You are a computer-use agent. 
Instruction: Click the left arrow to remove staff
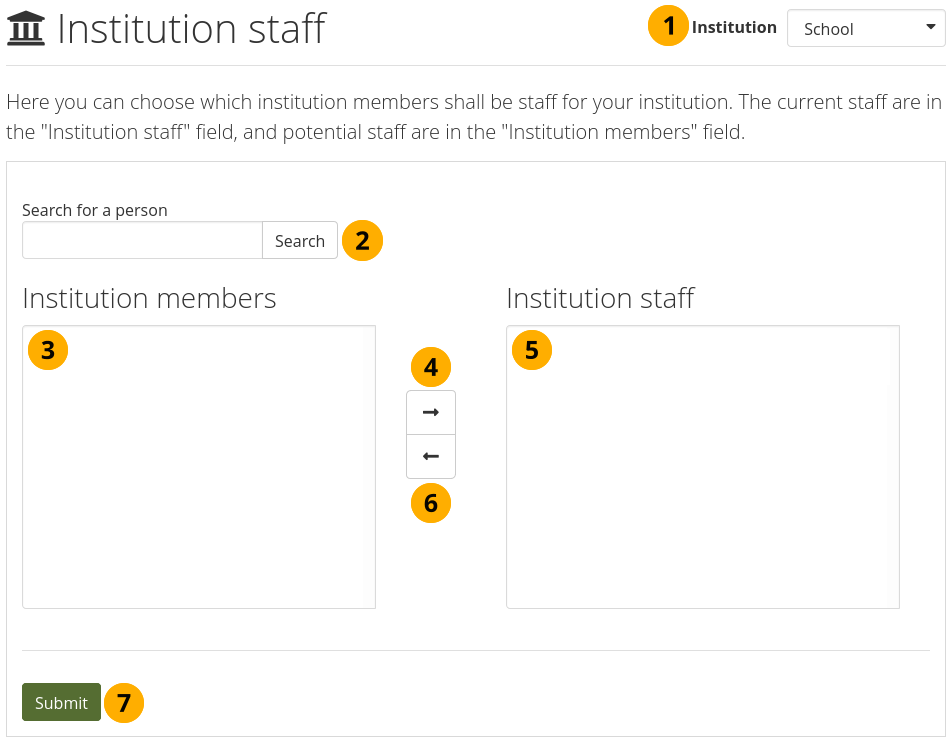point(431,456)
